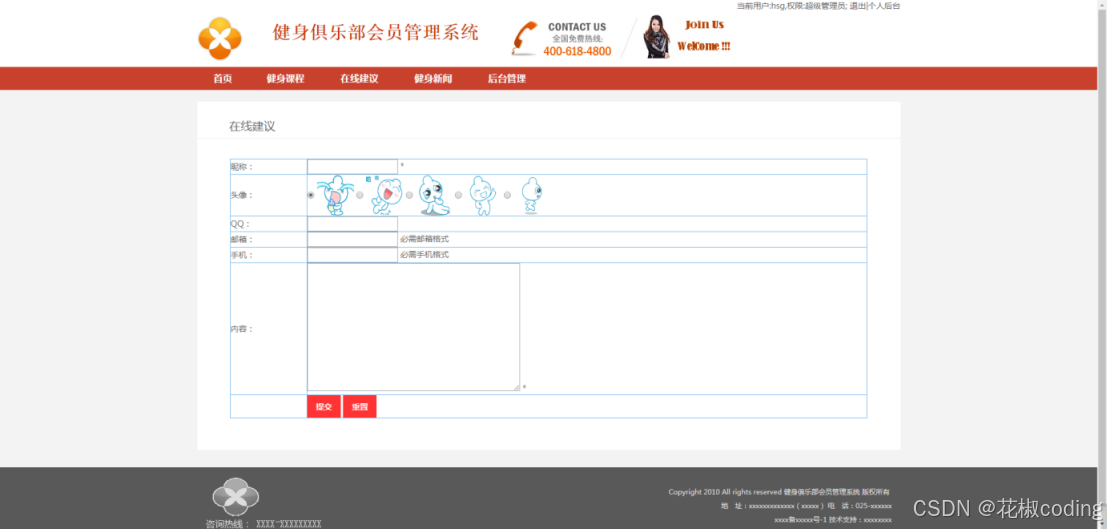Select the sitting teary-eyed avatar radio button
Screen dimensions: 1107x529
(409, 195)
